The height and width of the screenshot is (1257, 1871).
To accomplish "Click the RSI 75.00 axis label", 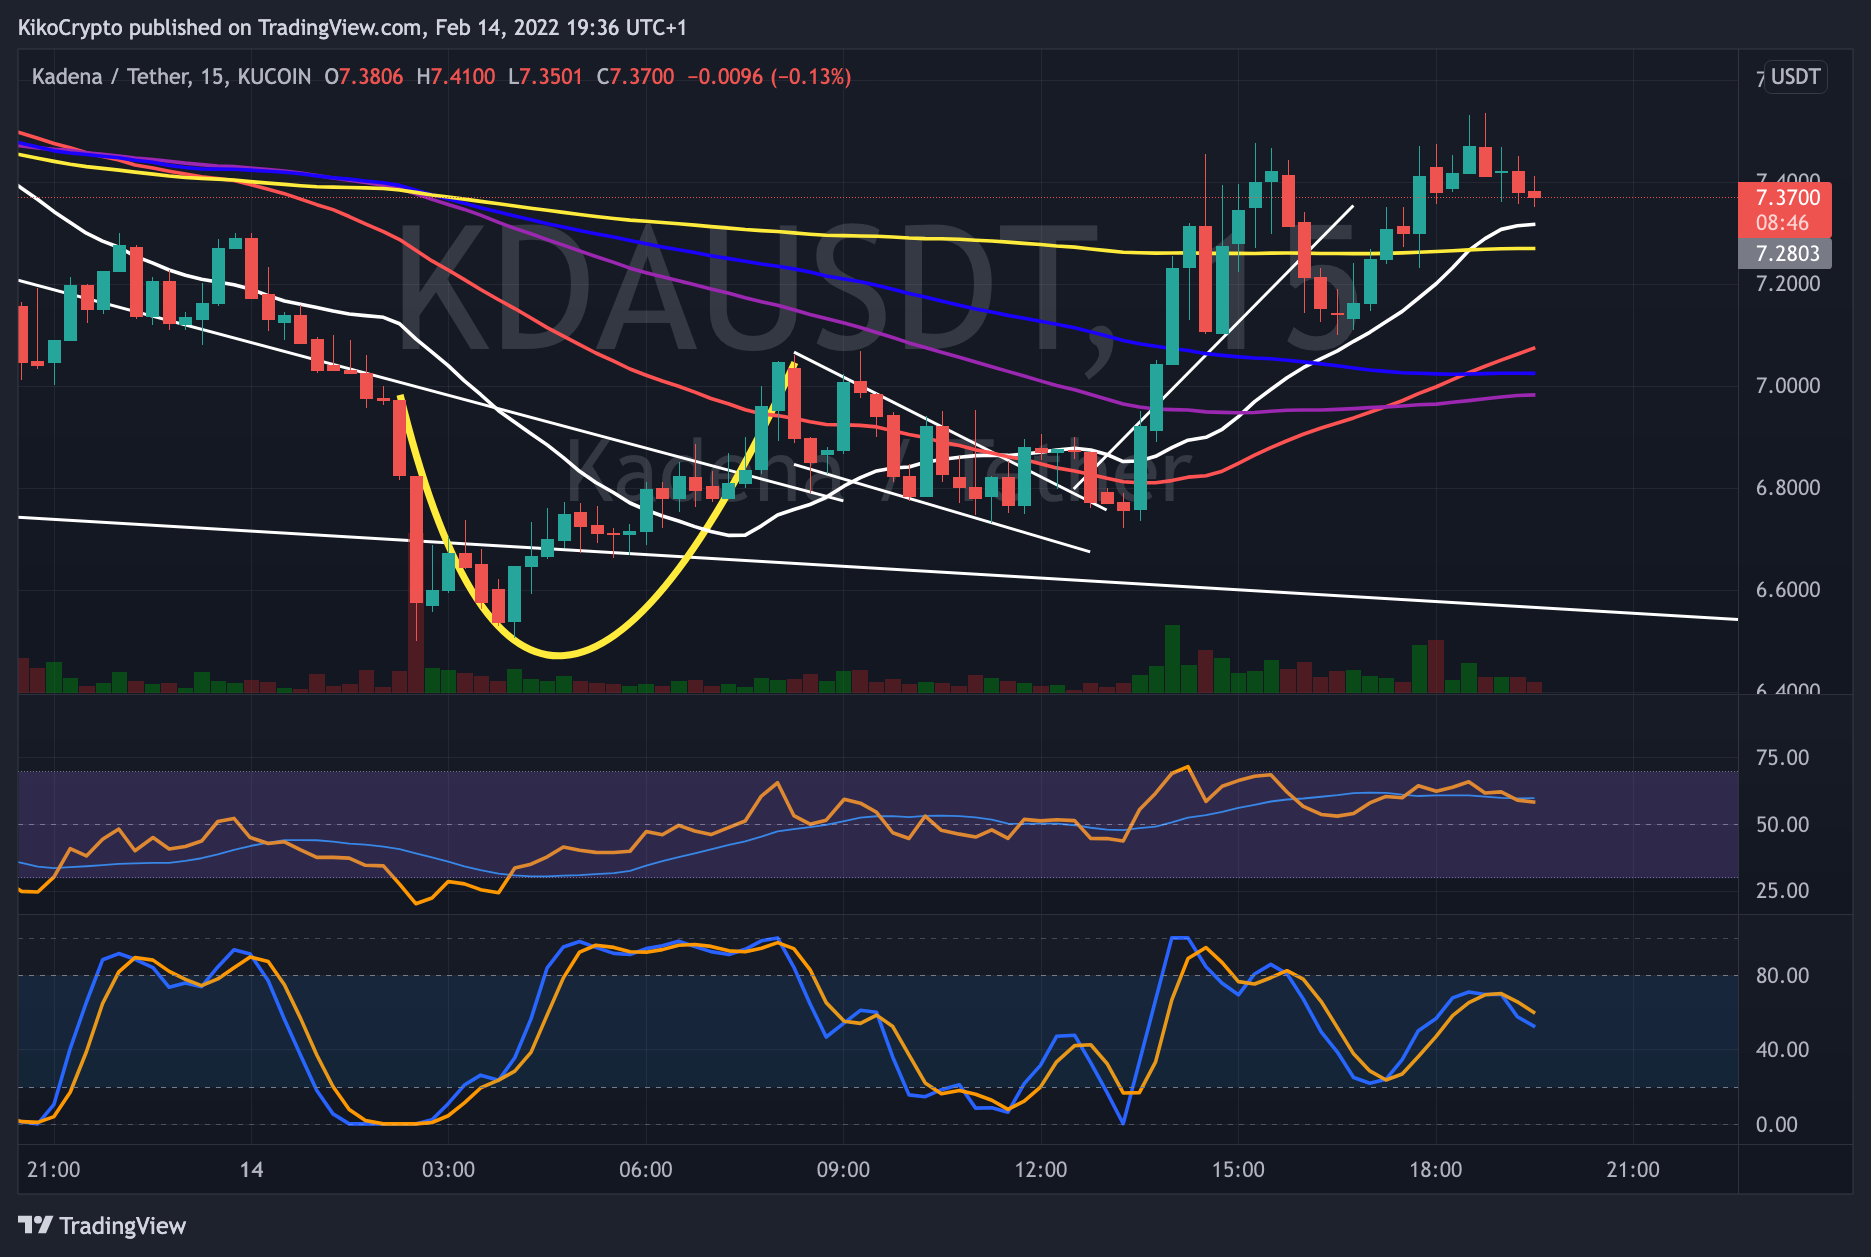I will click(x=1783, y=757).
